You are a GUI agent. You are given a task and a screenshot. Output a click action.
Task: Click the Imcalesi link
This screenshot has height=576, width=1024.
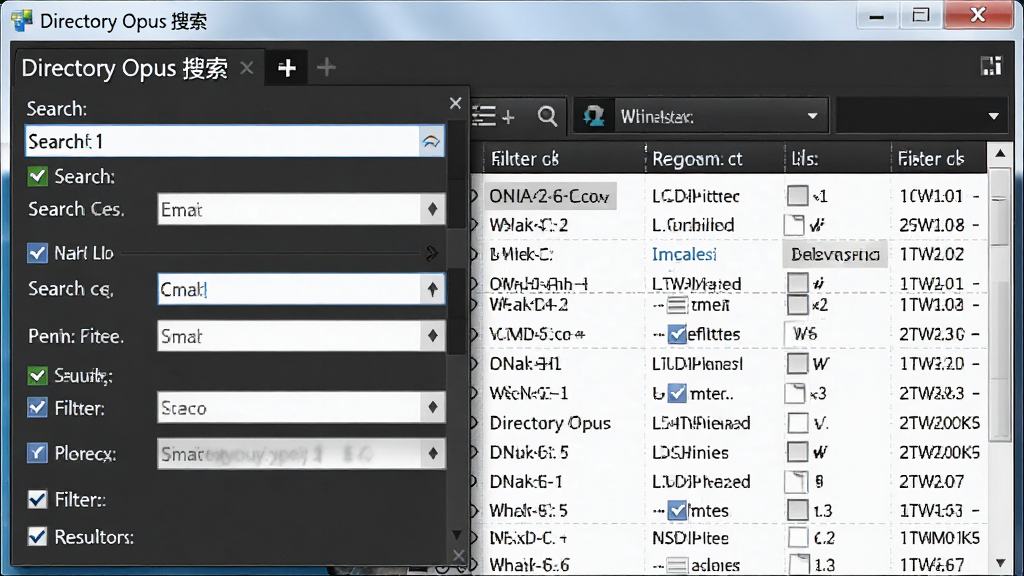point(684,254)
